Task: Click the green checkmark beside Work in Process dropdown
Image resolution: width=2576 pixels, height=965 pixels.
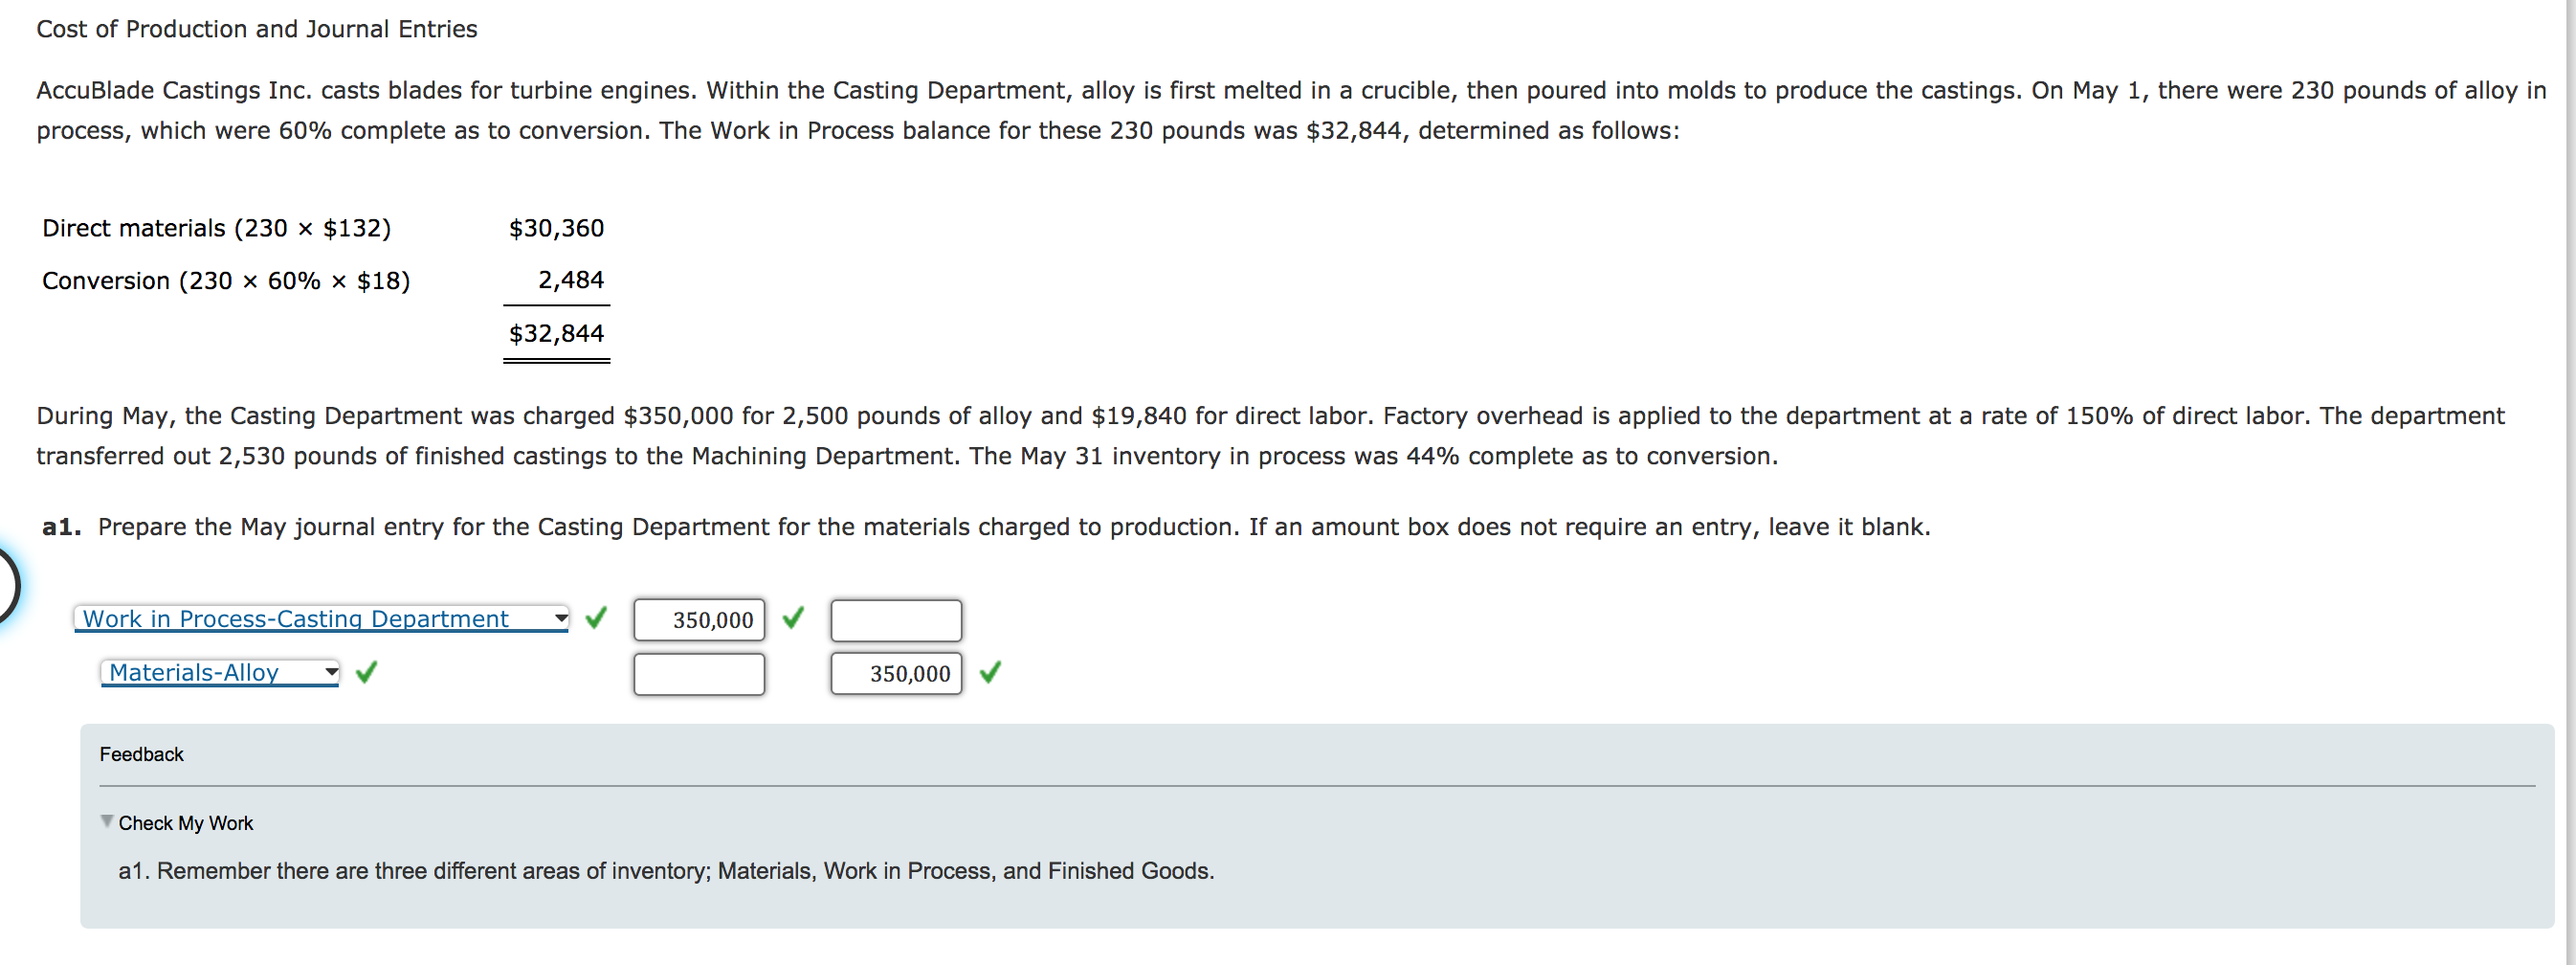Action: coord(596,619)
